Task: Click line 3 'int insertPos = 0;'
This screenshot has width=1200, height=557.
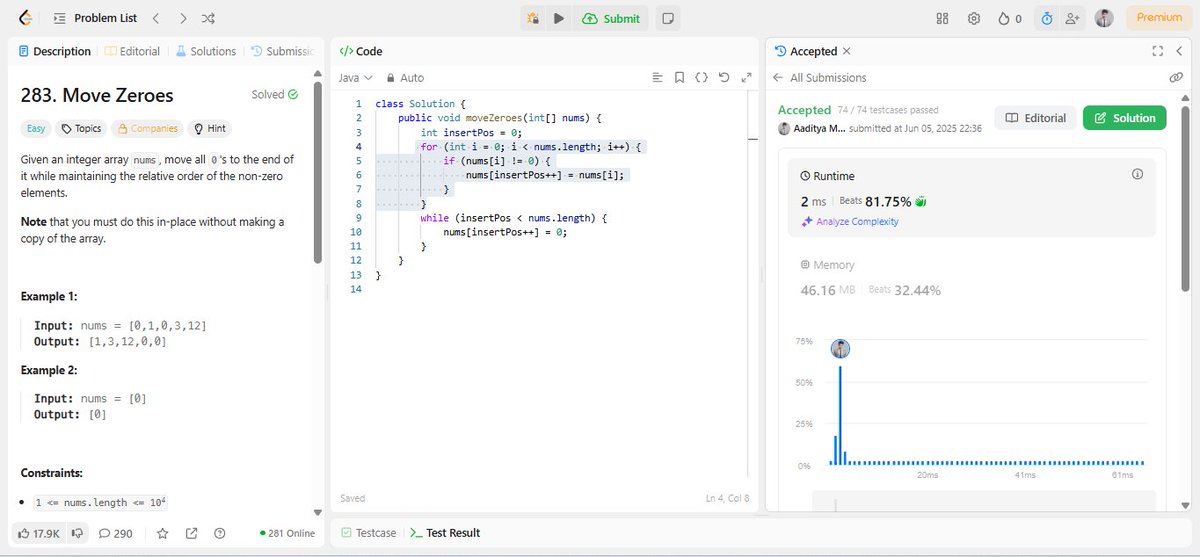Action: pos(471,132)
